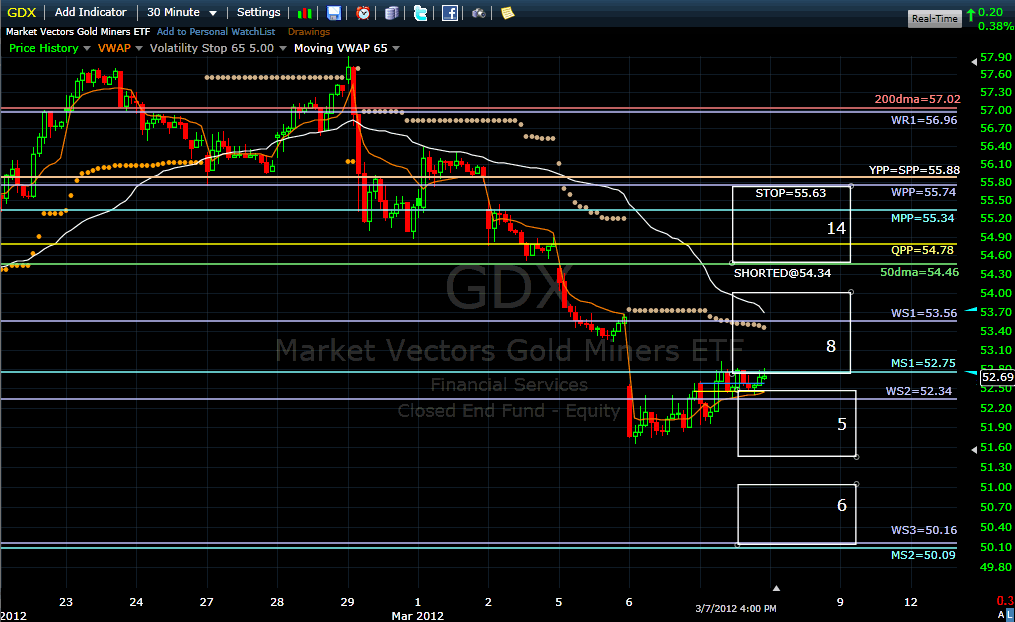Screen dimensions: 1015x622
Task: Open the Drawings link
Action: coord(309,32)
